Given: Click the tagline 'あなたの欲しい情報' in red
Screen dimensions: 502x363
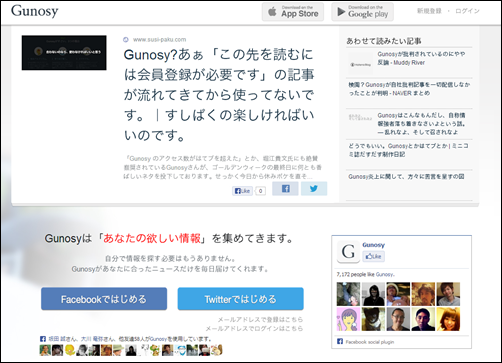Looking at the screenshot, I should (152, 238).
